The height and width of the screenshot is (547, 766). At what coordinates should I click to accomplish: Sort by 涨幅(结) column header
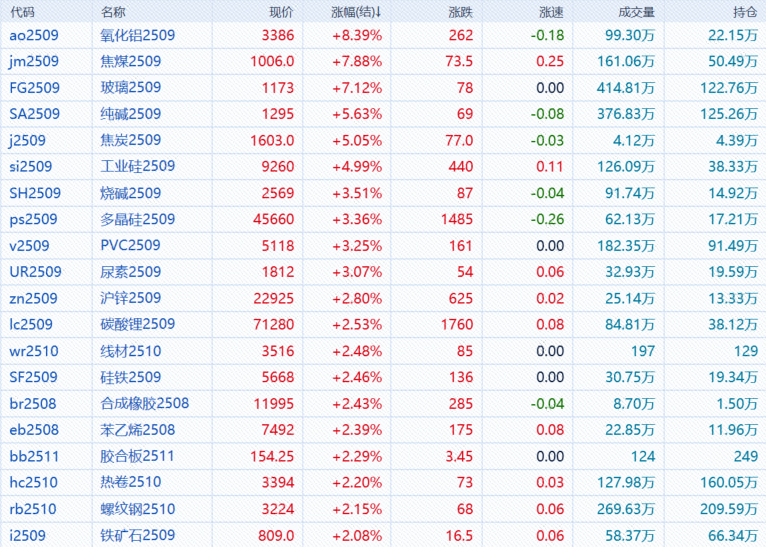pyautogui.click(x=356, y=12)
